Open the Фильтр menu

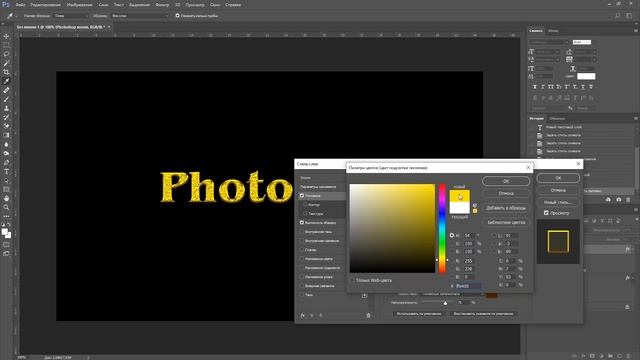(x=162, y=5)
